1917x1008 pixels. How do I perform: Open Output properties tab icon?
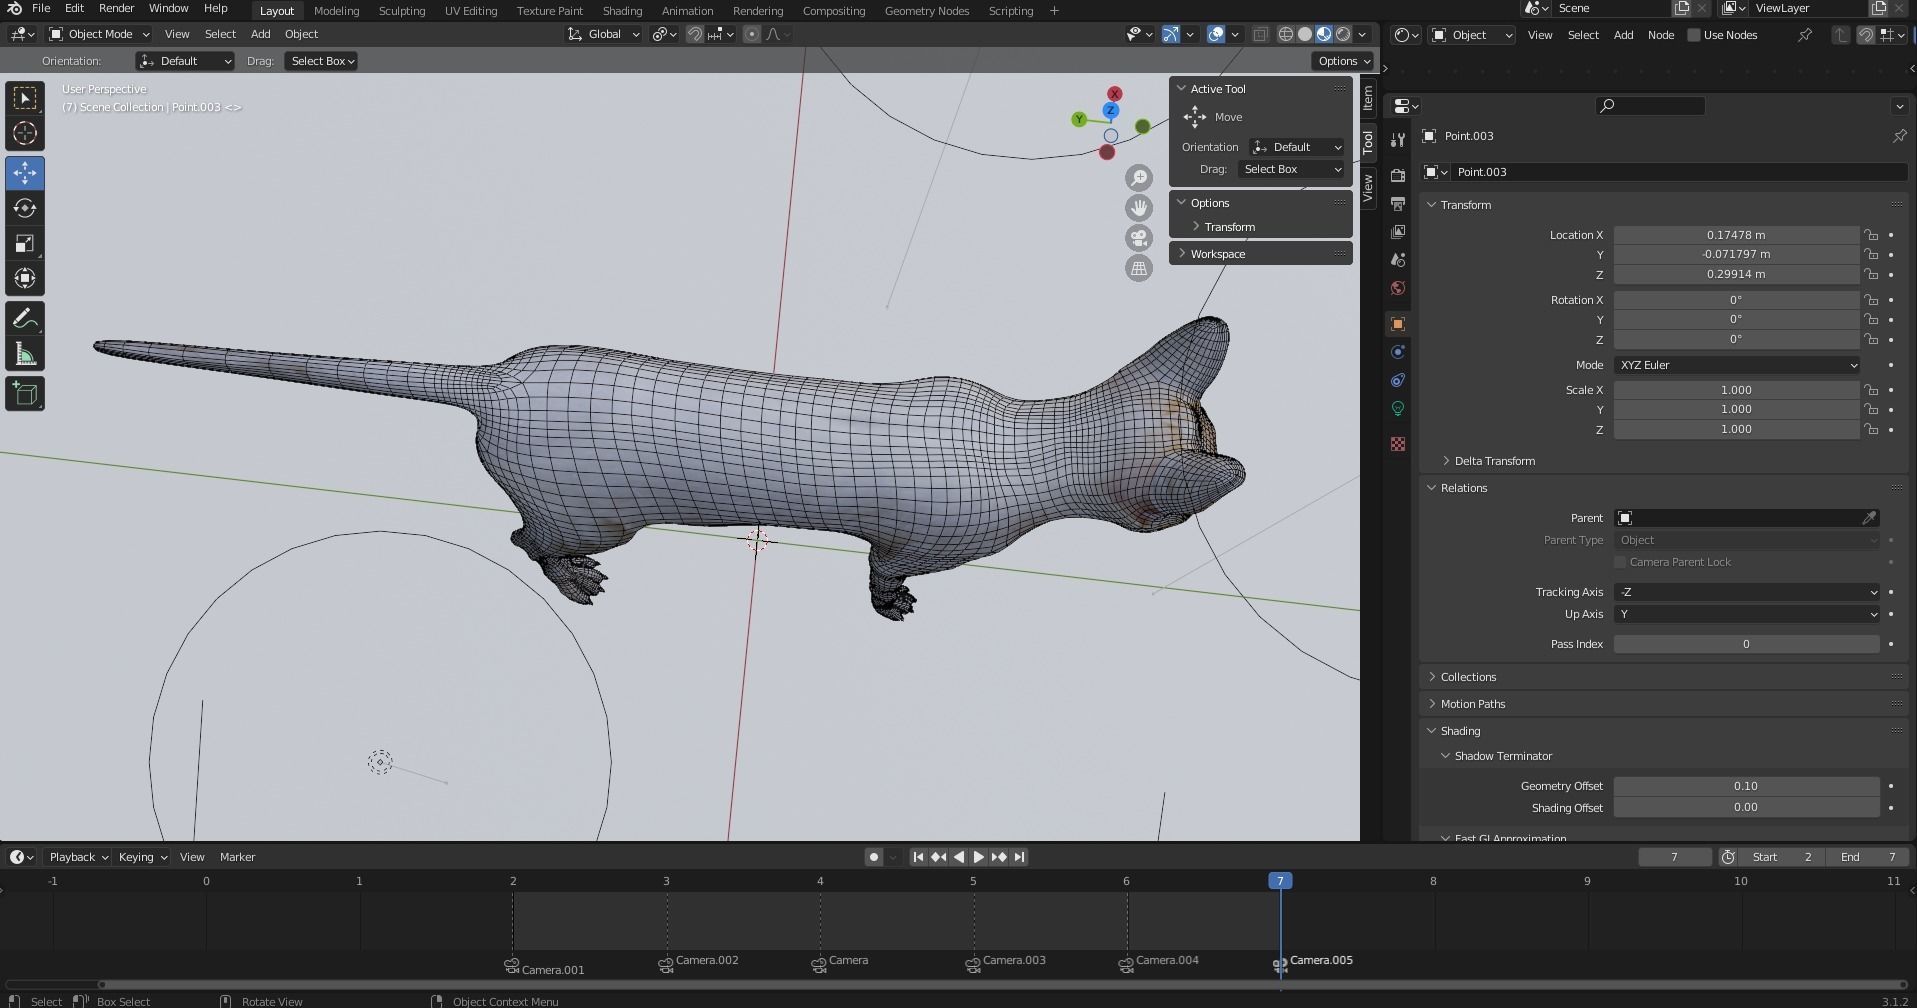(x=1398, y=204)
